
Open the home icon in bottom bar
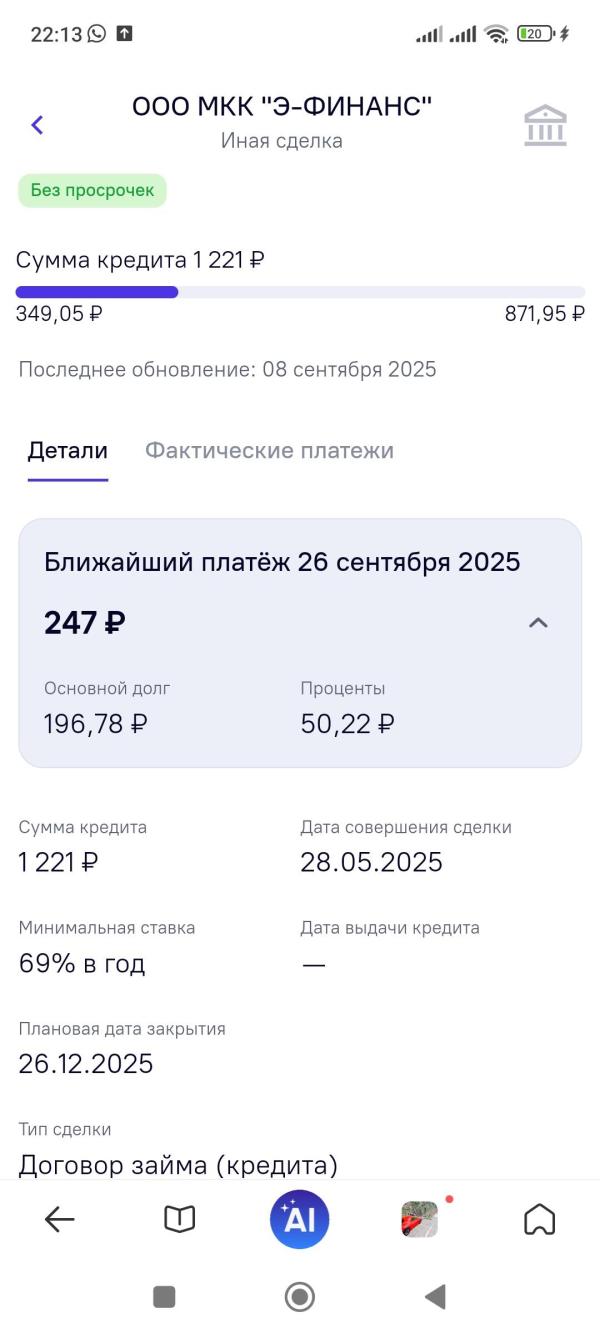(540, 1219)
